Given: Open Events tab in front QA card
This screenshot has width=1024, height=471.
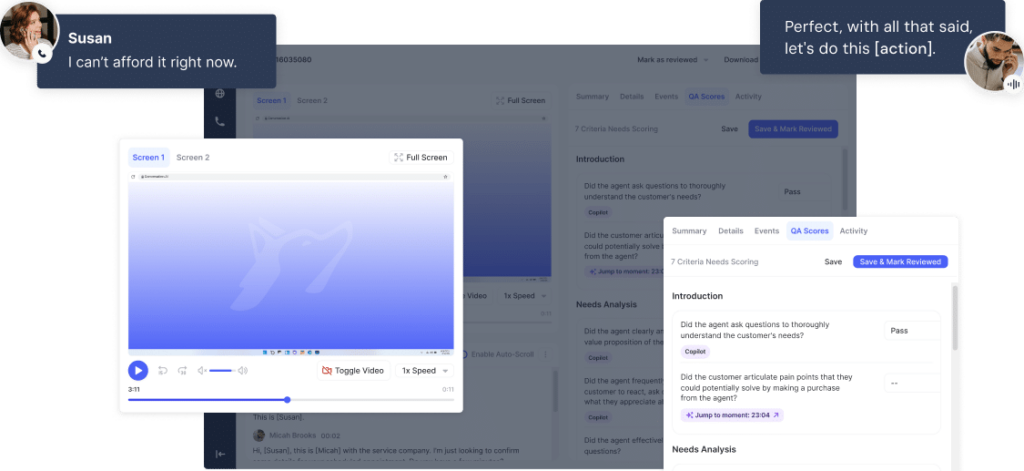Looking at the screenshot, I should (767, 231).
